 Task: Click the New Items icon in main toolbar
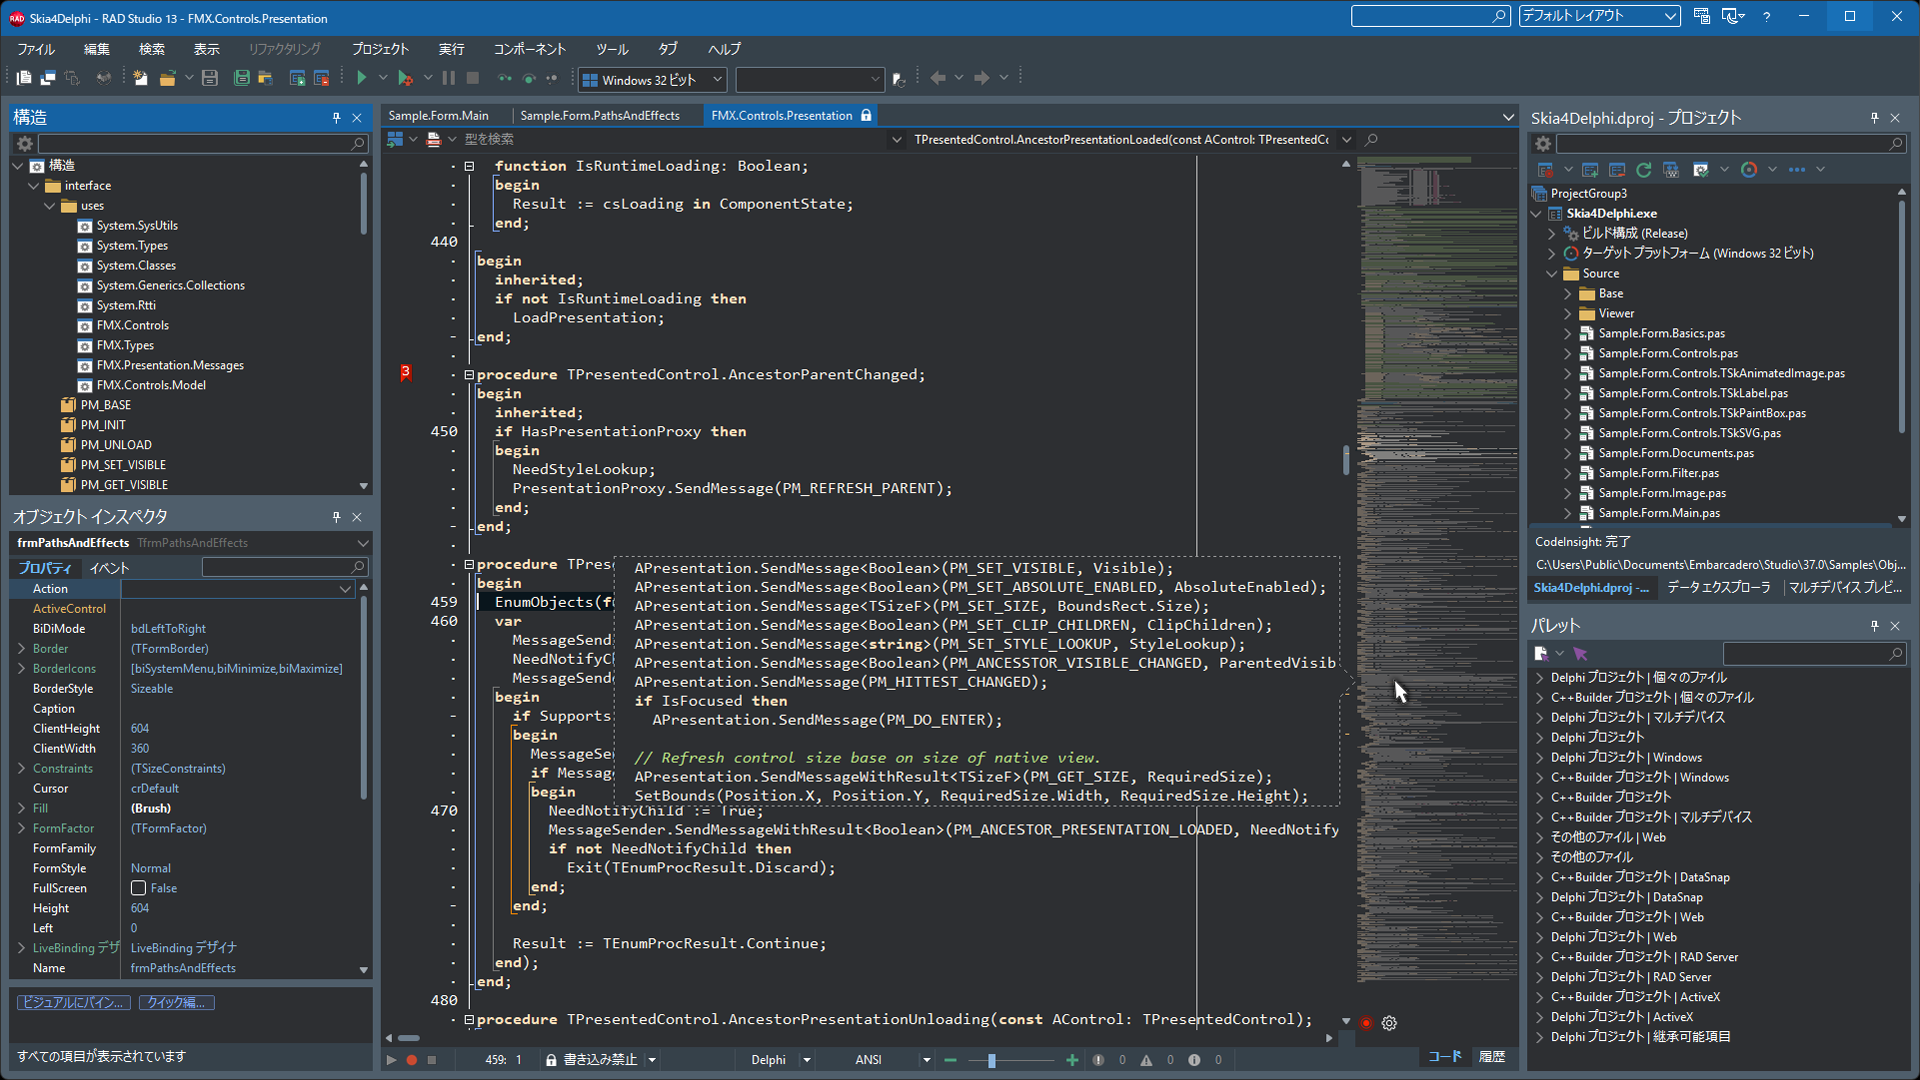141,78
